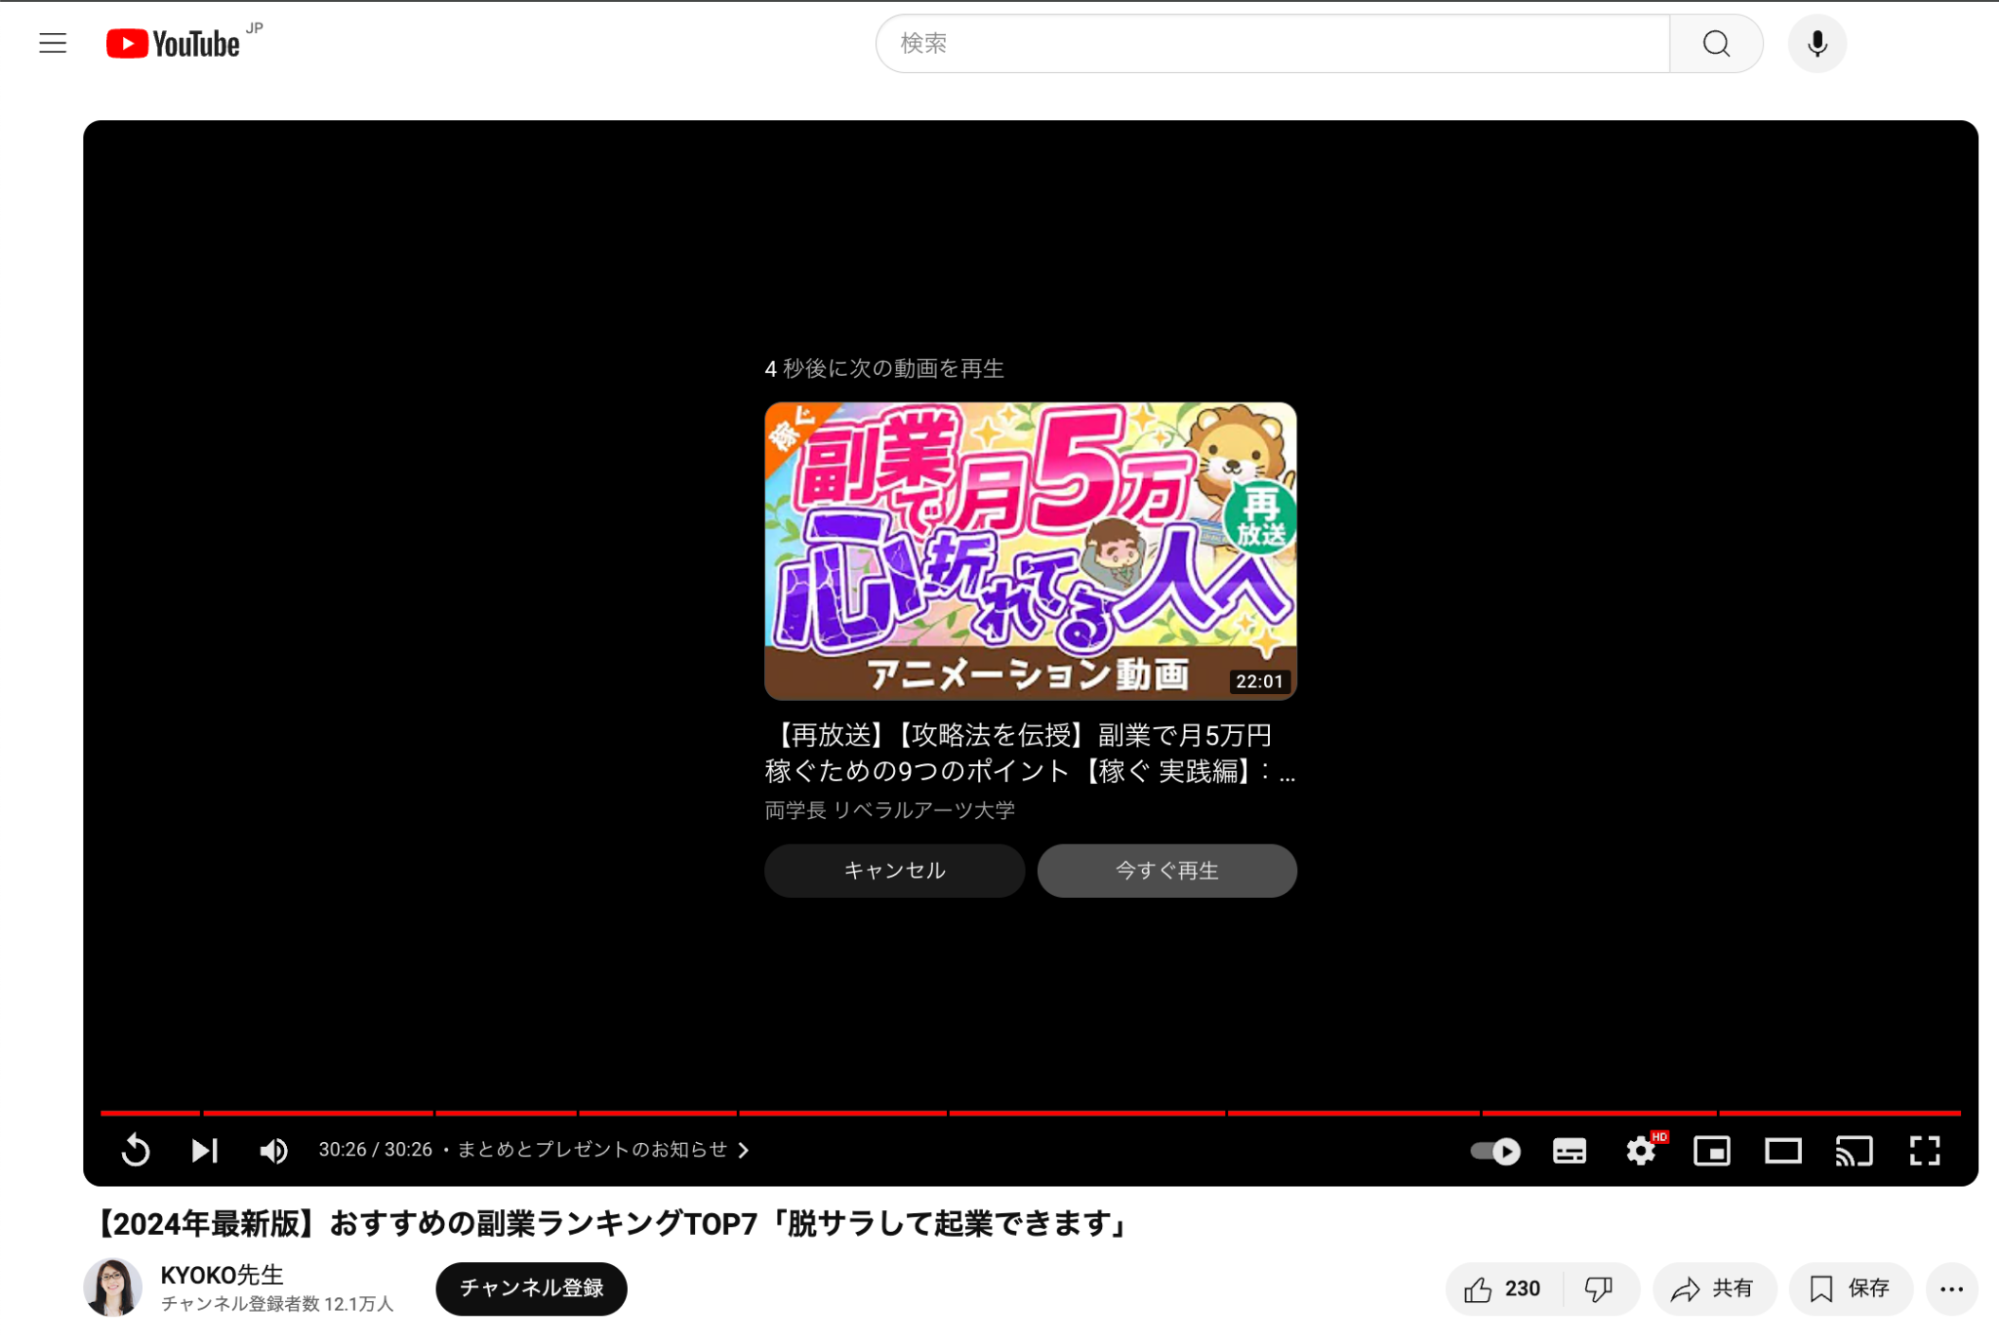Screen dimensions: 1999x1337
Task: Switch to theater mode view
Action: (x=1783, y=1150)
